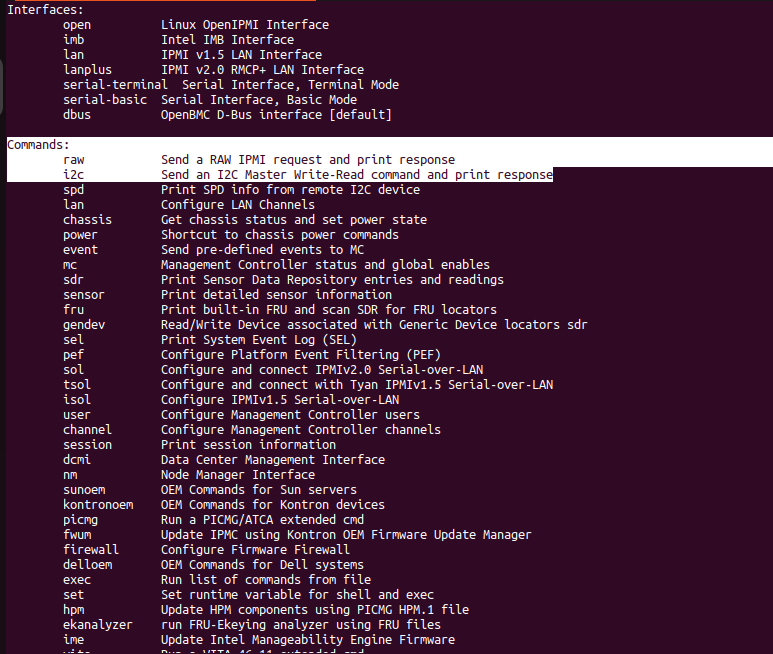Click "OpenBMC D-Bus interface [default]" description
Image resolution: width=773 pixels, height=654 pixels.
276,115
